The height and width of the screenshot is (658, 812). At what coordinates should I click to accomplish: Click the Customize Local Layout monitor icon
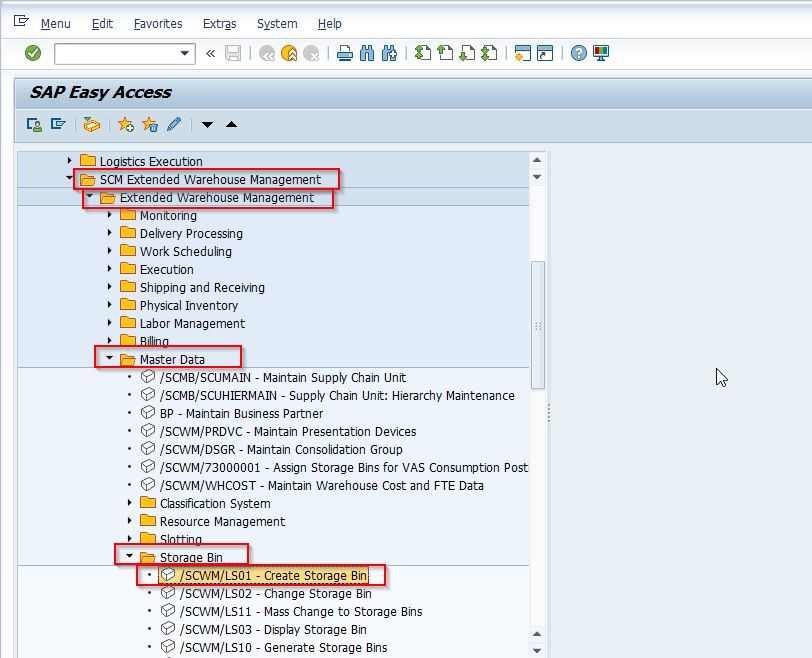tap(601, 53)
